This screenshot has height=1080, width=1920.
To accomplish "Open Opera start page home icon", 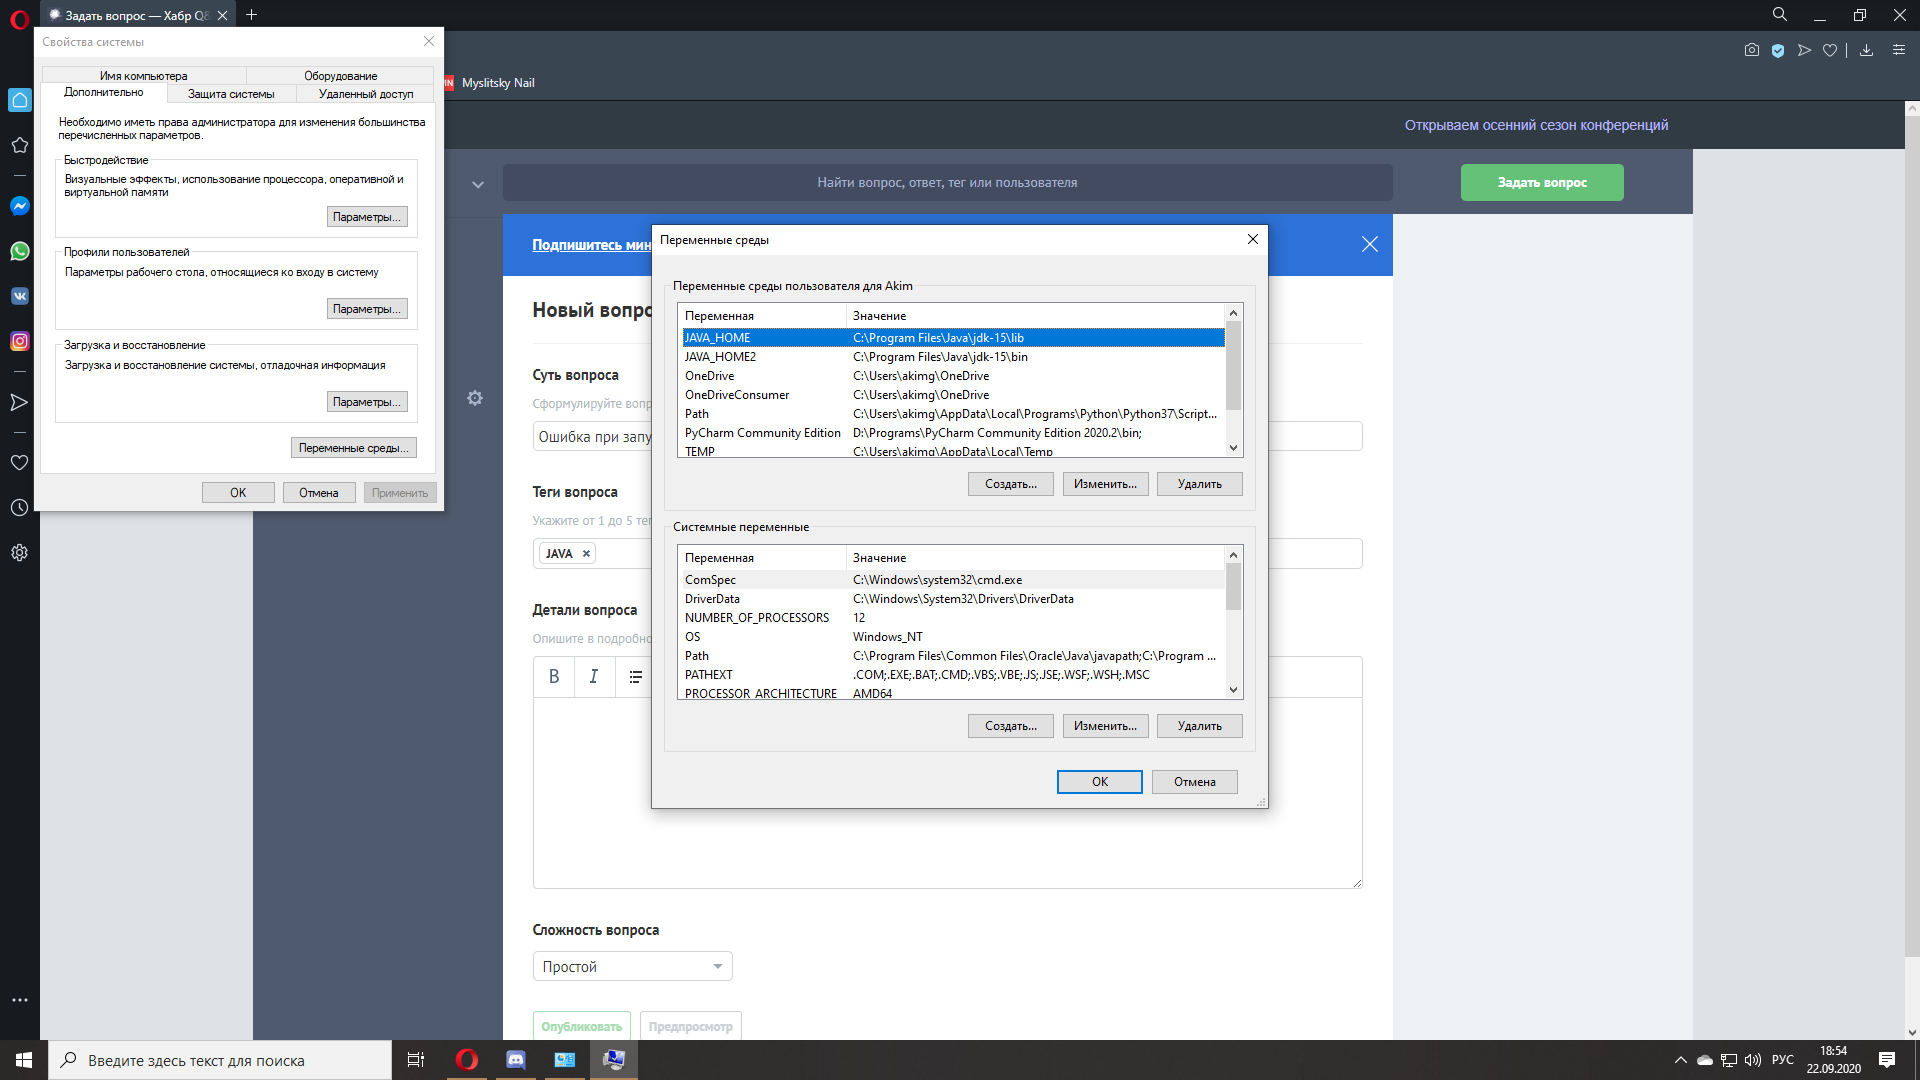I will tap(19, 100).
